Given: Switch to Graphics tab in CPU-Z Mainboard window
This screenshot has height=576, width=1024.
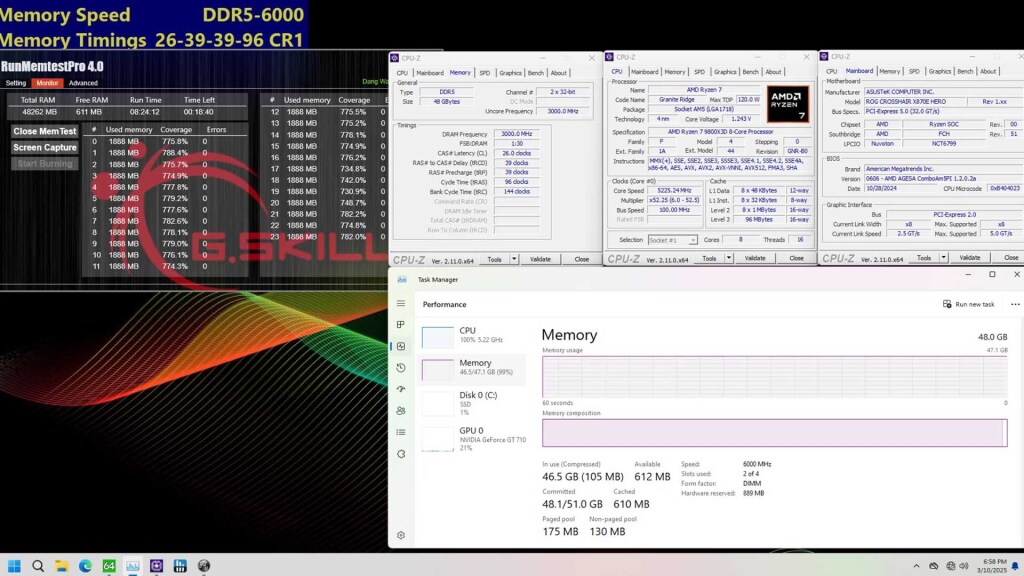Looking at the screenshot, I should coord(940,71).
